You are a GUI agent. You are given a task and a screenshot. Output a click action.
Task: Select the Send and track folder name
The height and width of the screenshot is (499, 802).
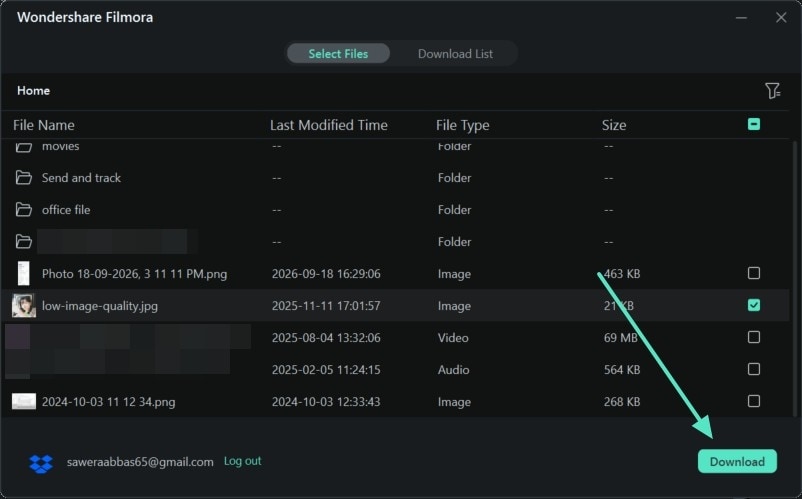81,177
